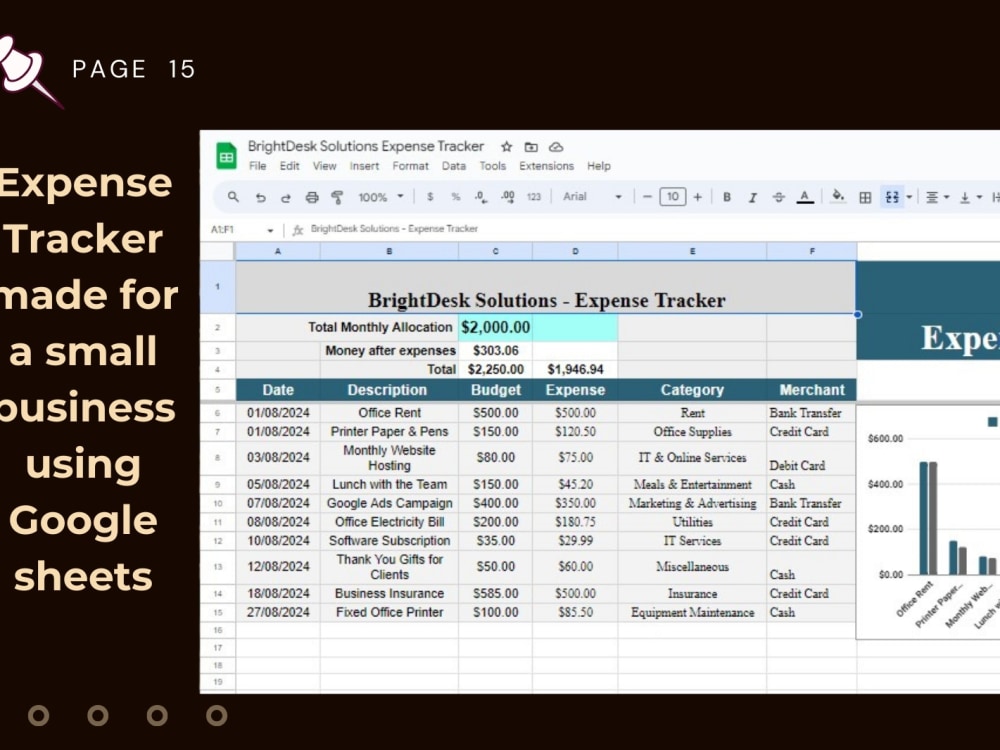Open the Data menu
The width and height of the screenshot is (1000, 750).
[453, 166]
